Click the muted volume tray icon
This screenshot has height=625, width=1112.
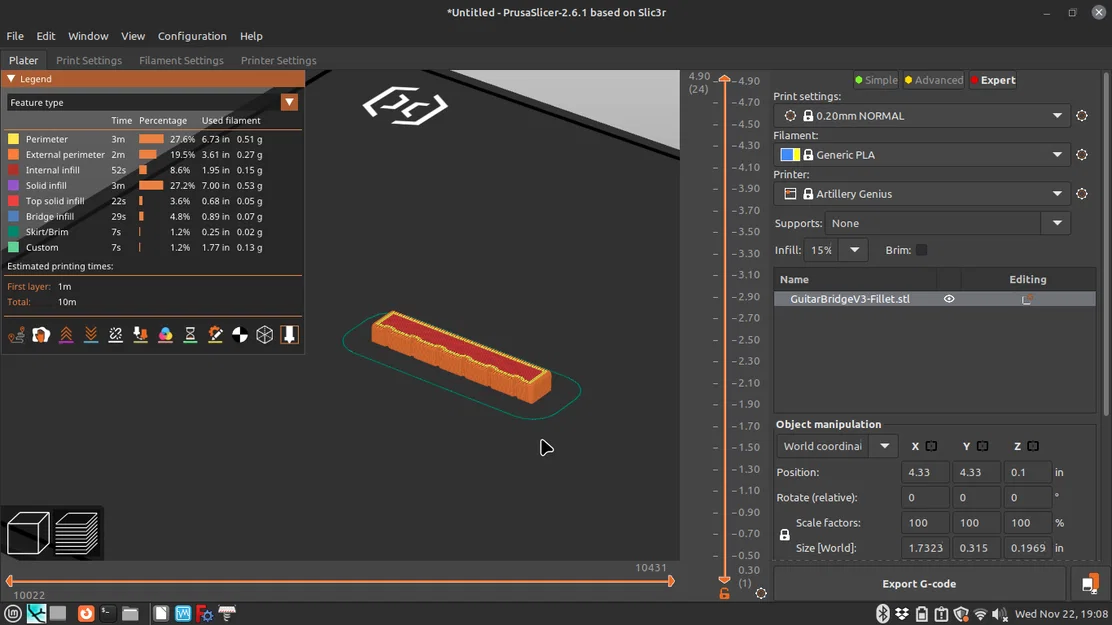(x=999, y=614)
